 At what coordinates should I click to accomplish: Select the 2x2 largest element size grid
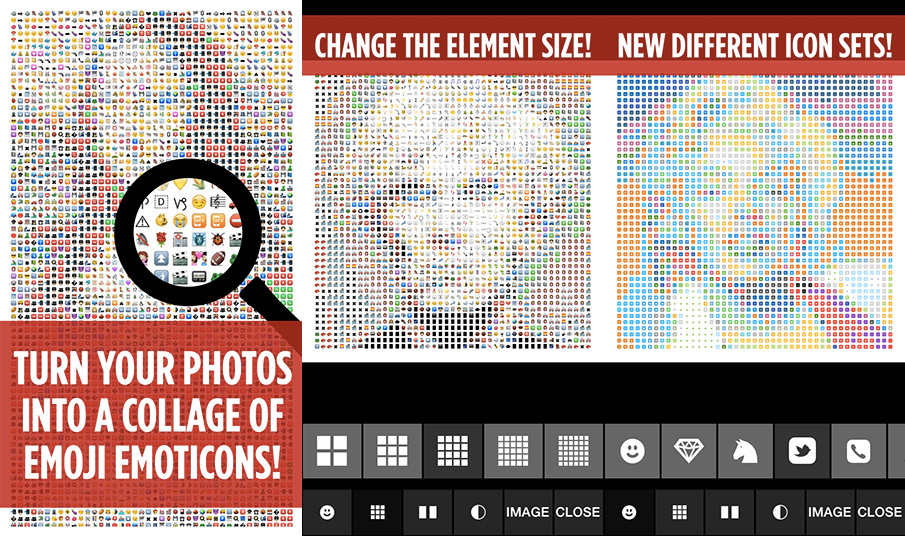[332, 451]
